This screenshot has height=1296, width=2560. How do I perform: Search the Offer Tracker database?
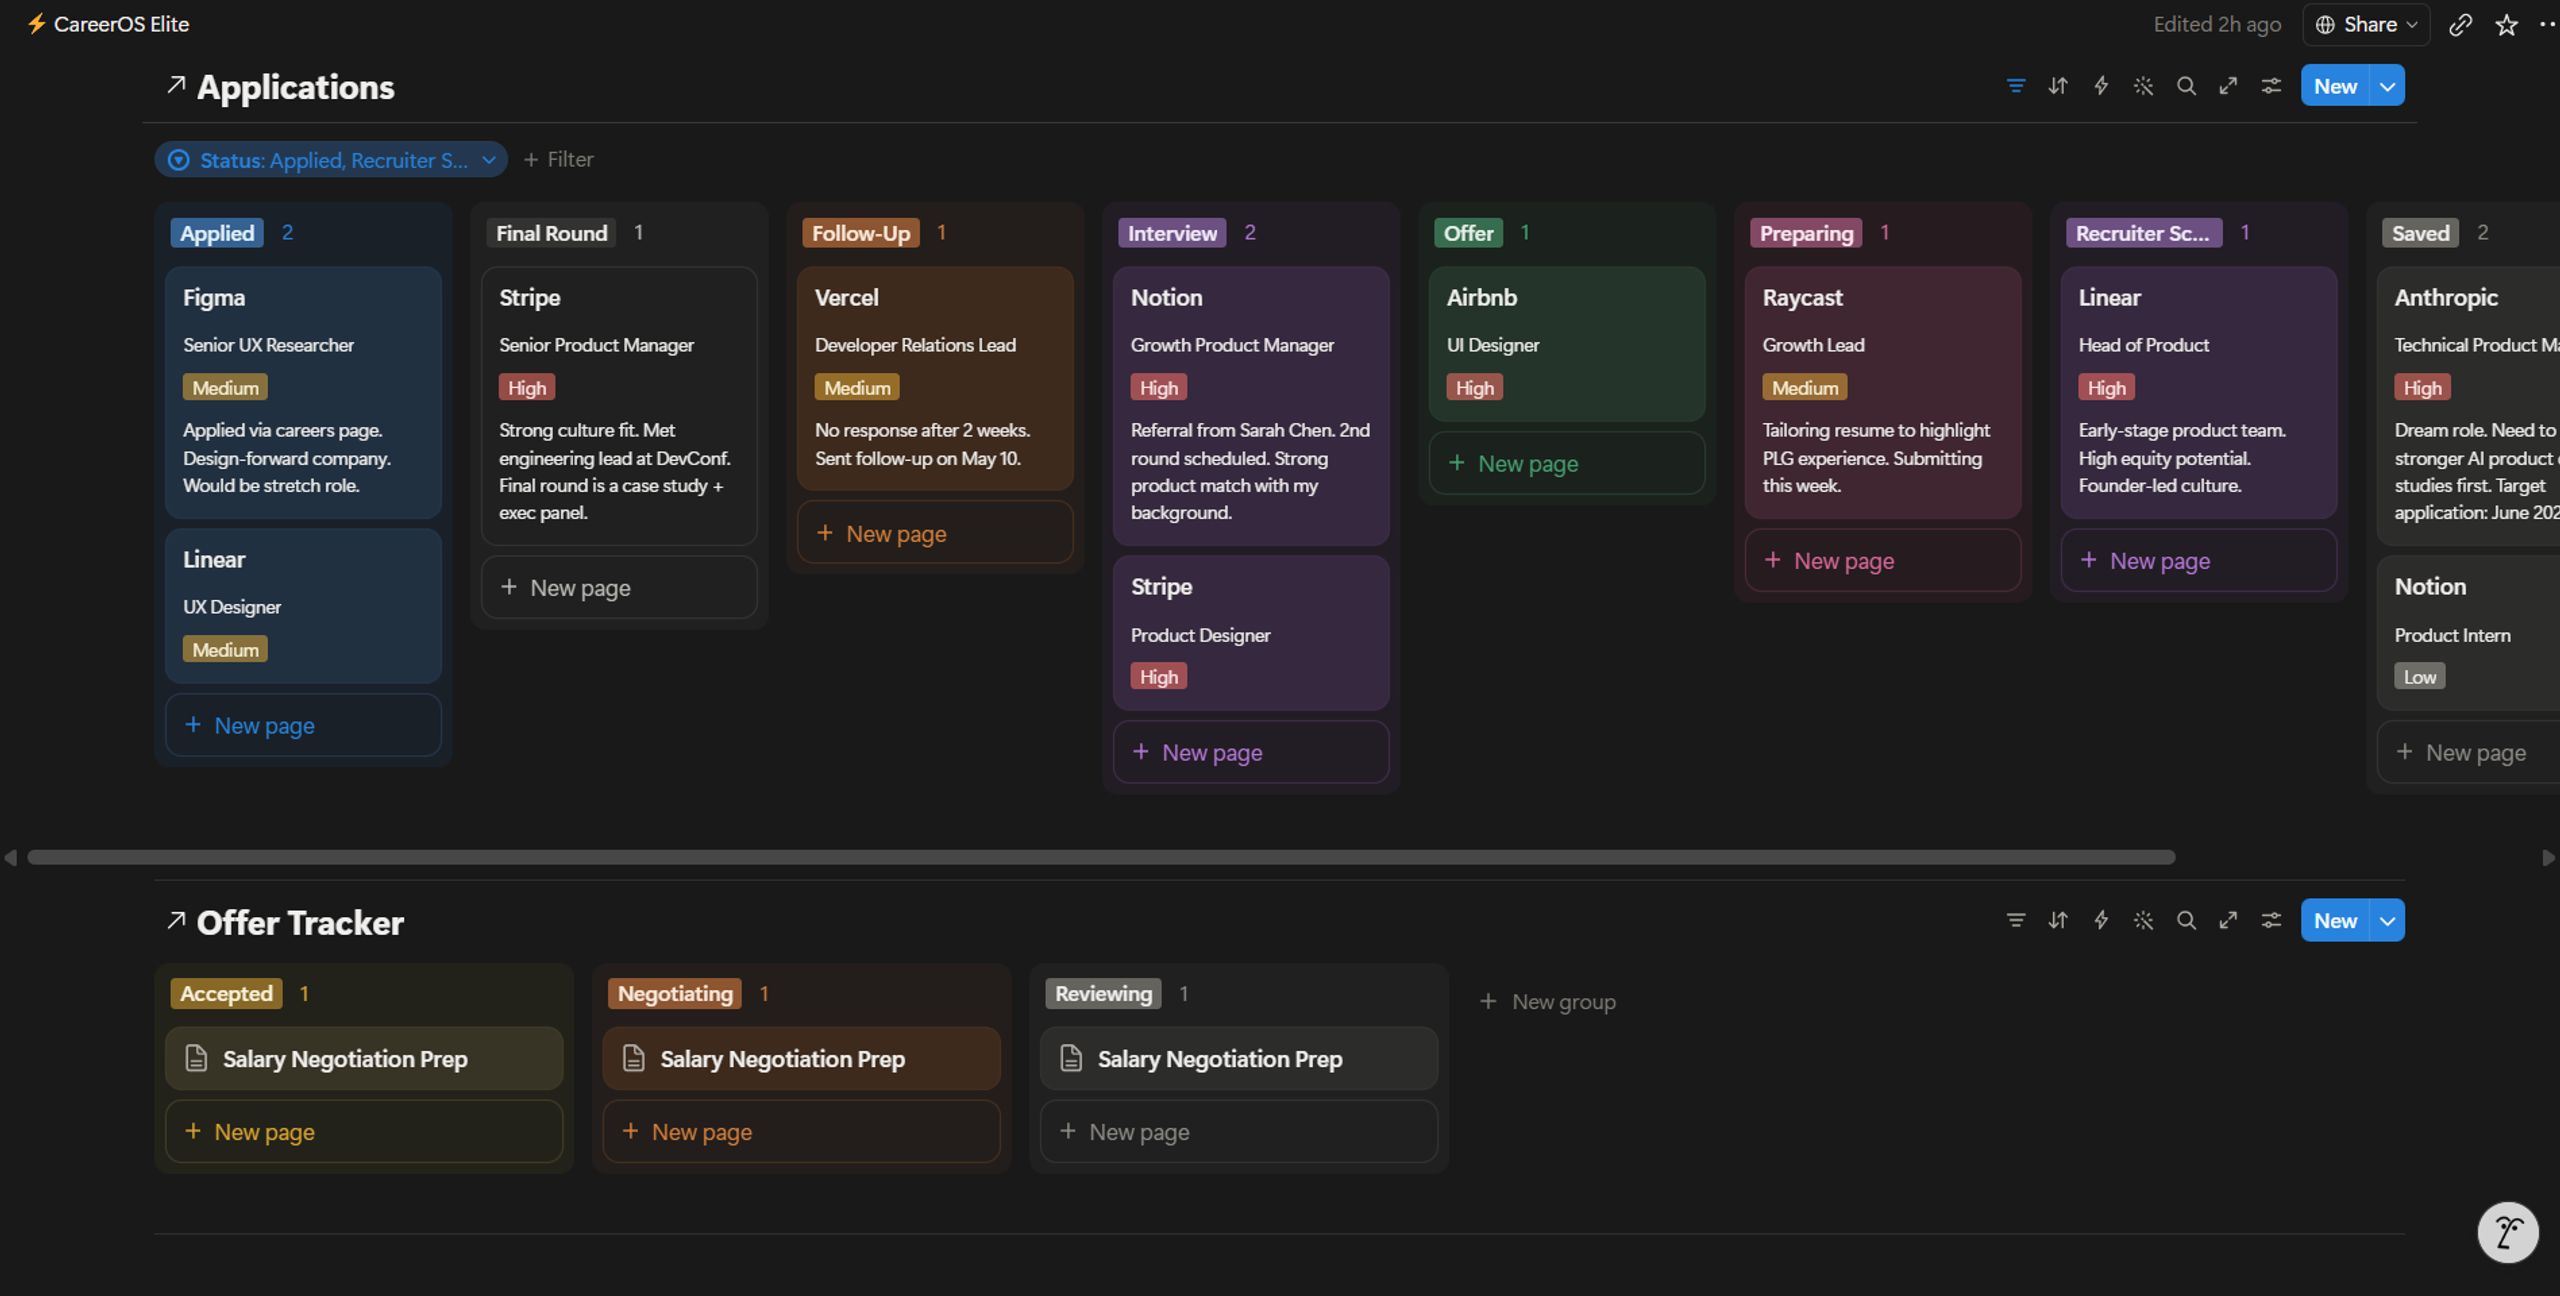point(2186,920)
